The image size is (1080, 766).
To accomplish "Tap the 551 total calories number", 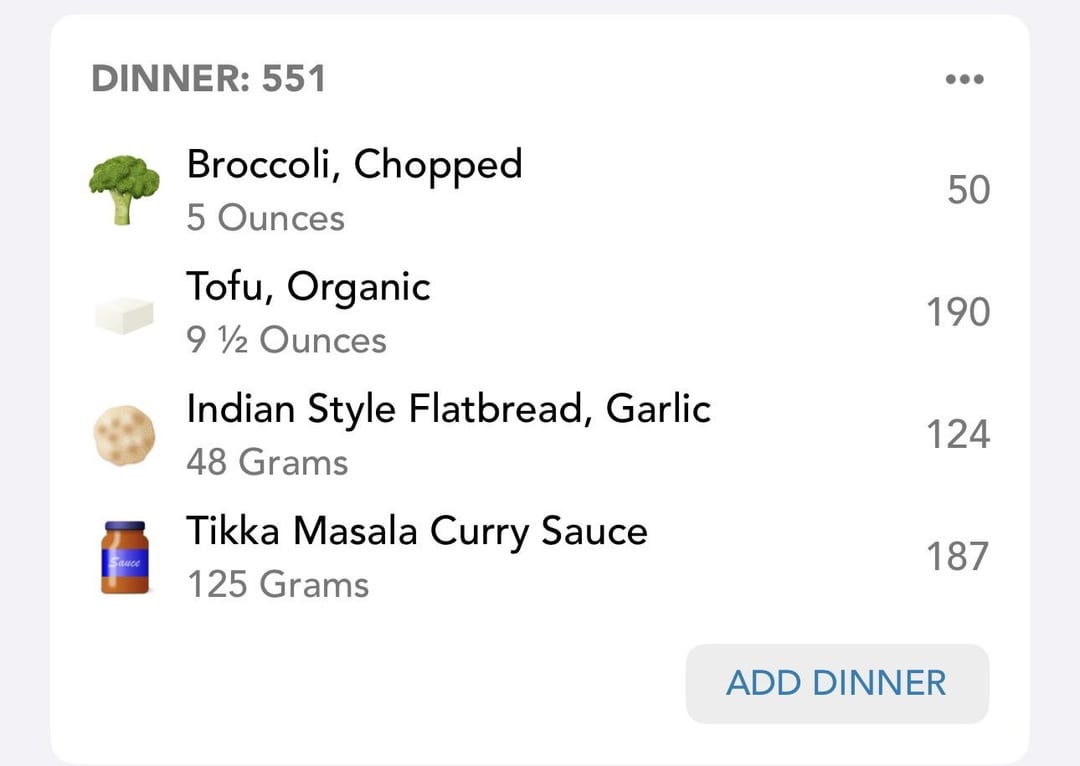I will (x=293, y=79).
